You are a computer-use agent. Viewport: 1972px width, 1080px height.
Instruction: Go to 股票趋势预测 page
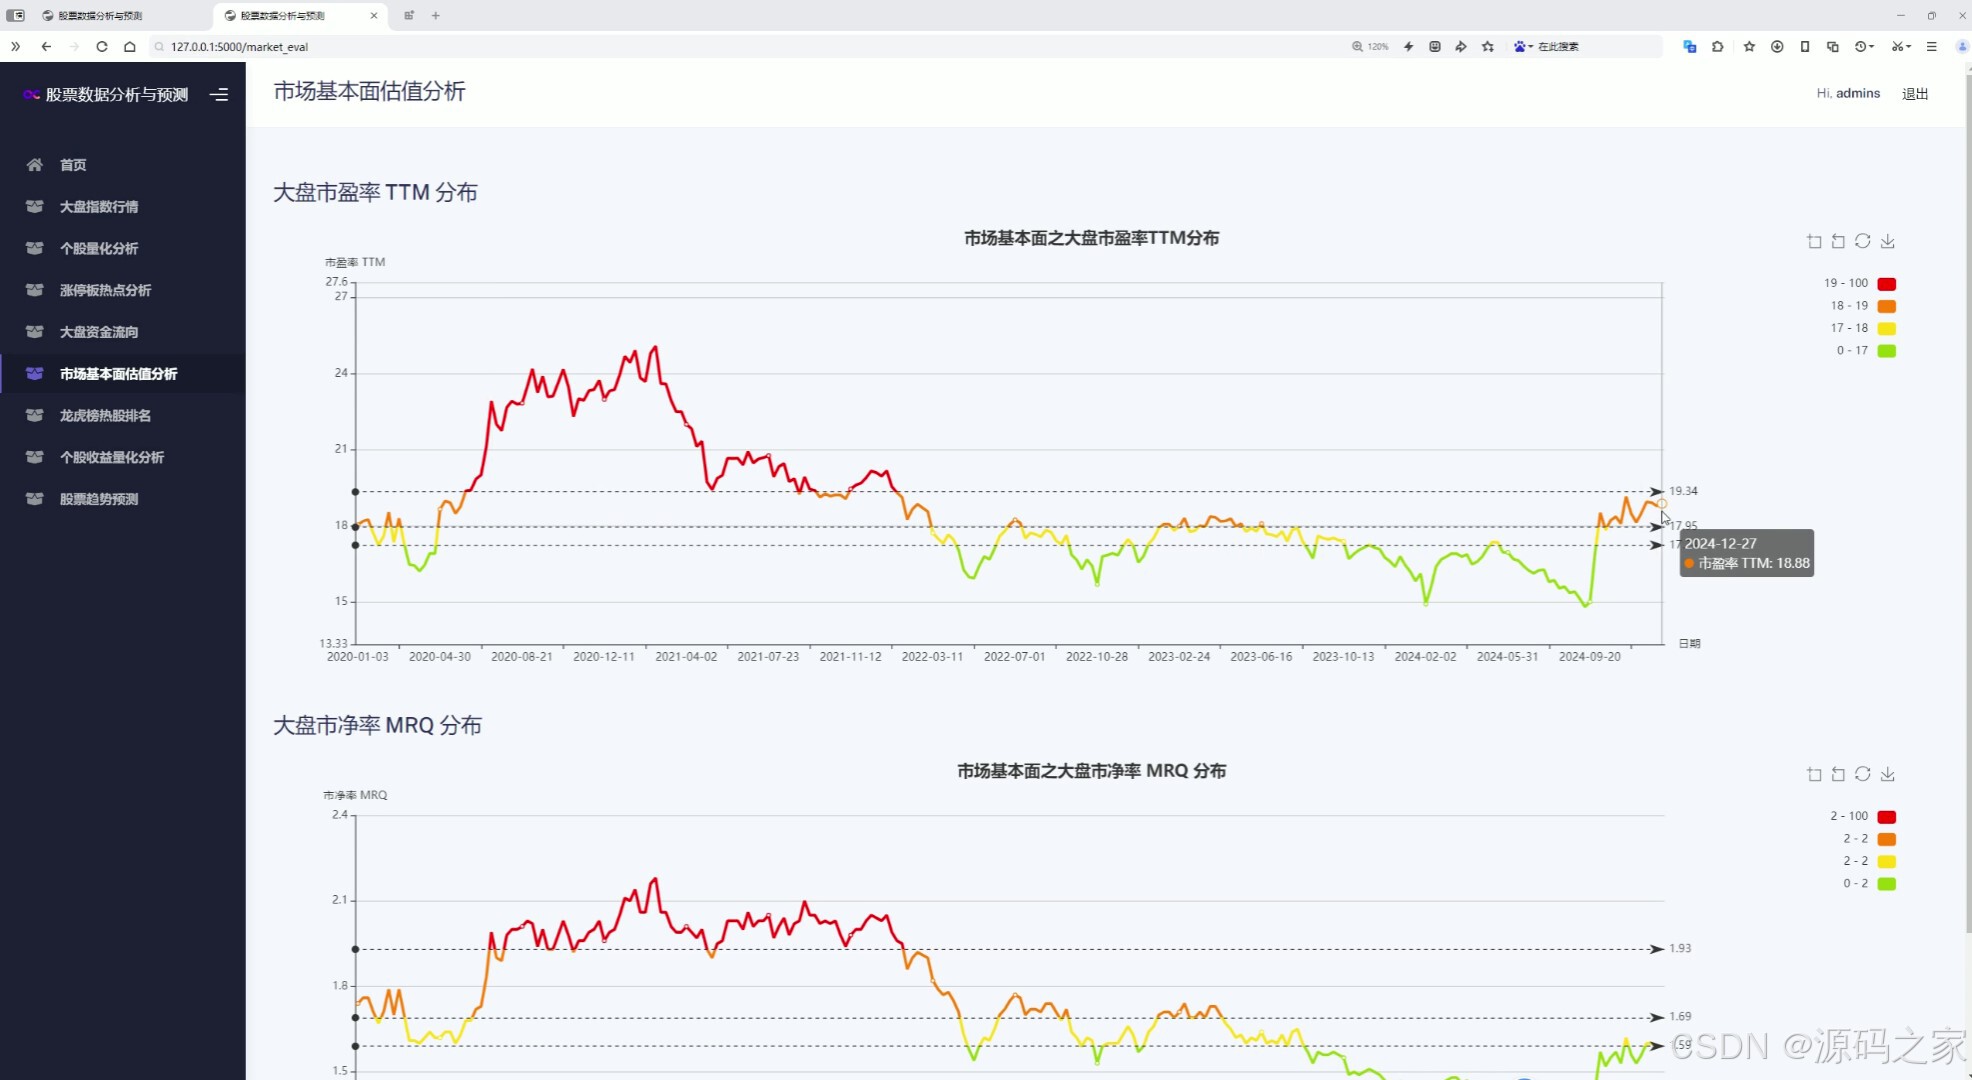coord(98,499)
